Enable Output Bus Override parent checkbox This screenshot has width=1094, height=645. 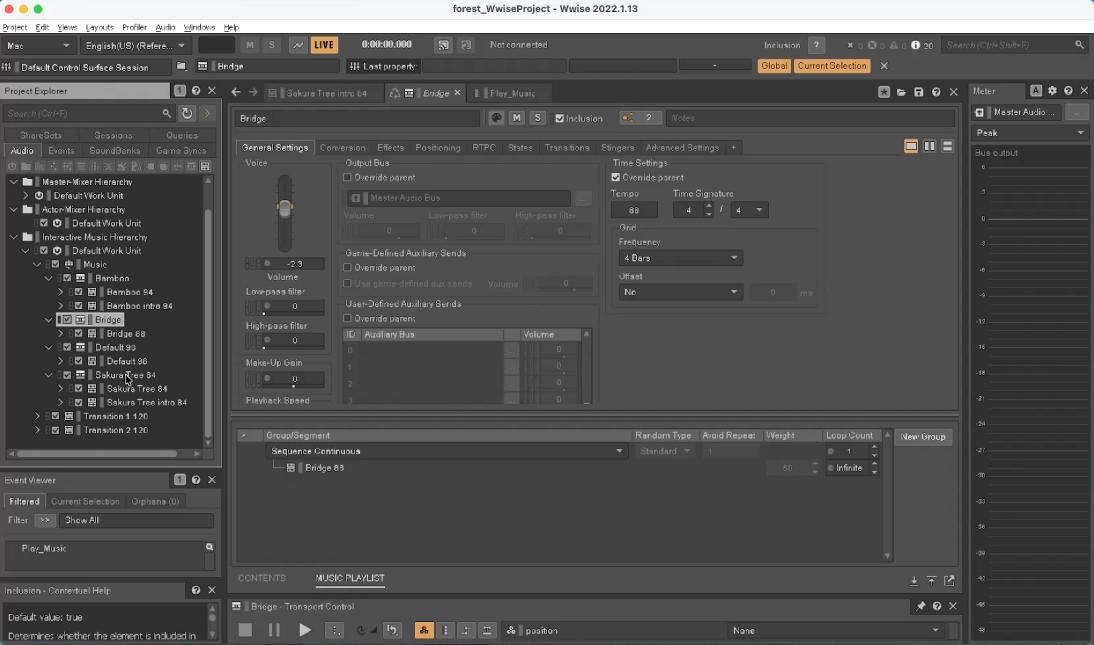347,177
